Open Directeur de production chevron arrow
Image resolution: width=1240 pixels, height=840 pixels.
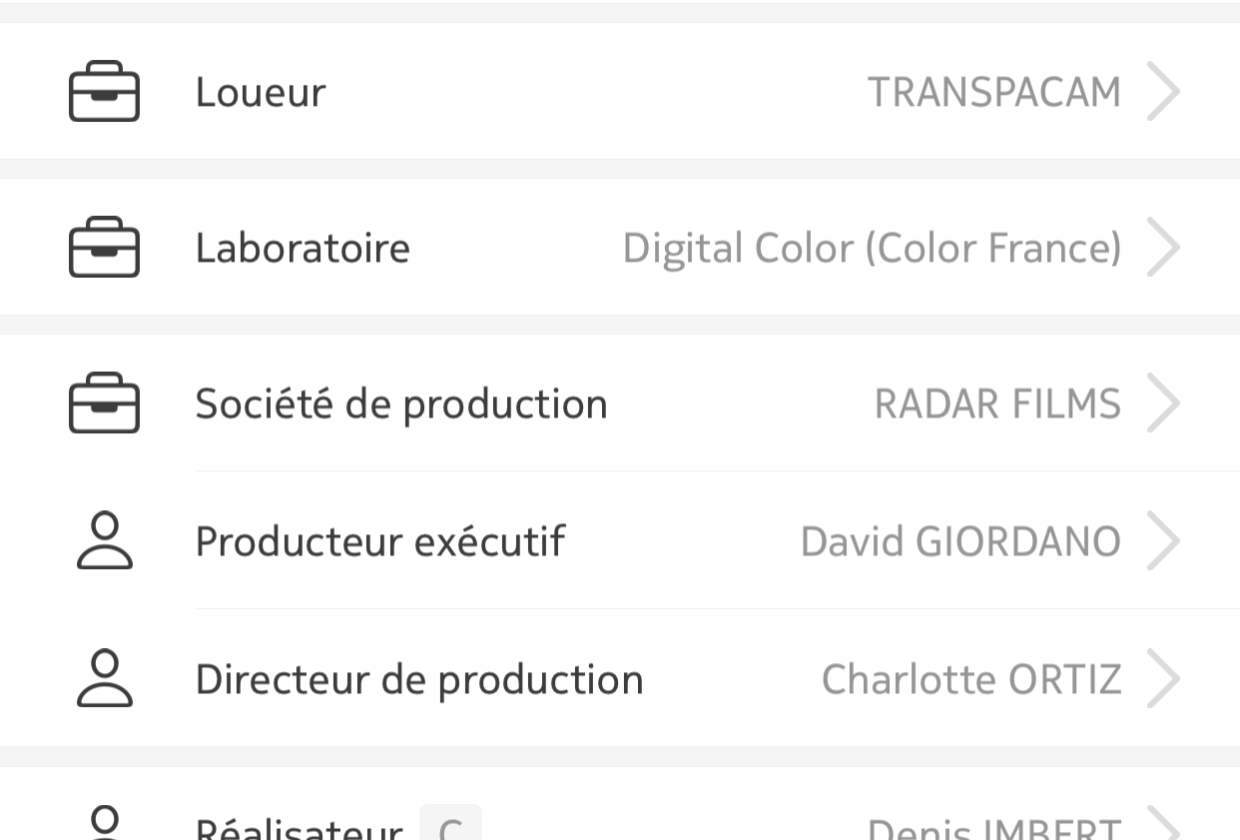point(1163,678)
